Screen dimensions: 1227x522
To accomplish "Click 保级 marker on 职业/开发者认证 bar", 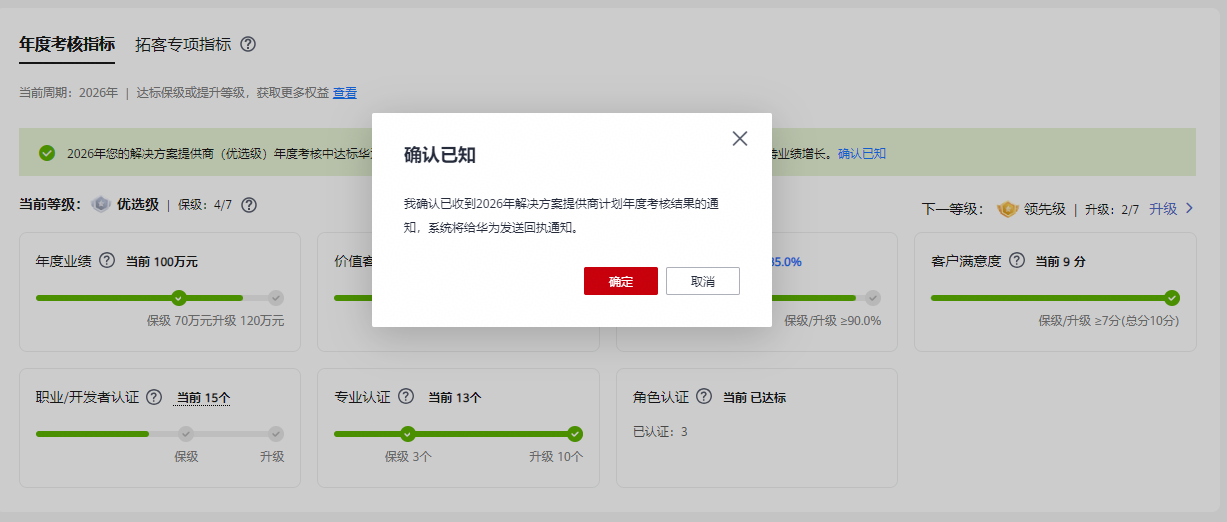I will tap(185, 433).
